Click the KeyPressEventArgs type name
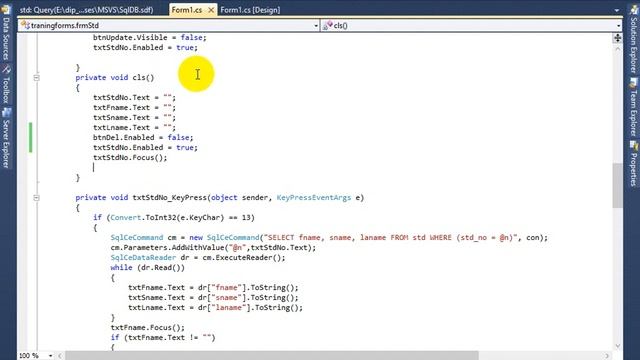Viewport: 640px width, 360px height. point(313,198)
